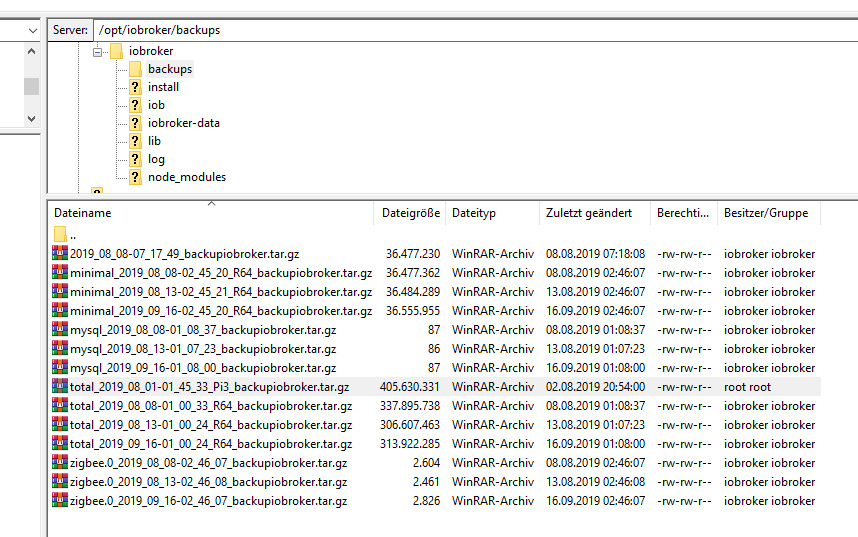Click archive icon of 2019_08_08-07_17_49_backupiobroker.tar.gz
Screen dimensions: 858x537
point(60,253)
